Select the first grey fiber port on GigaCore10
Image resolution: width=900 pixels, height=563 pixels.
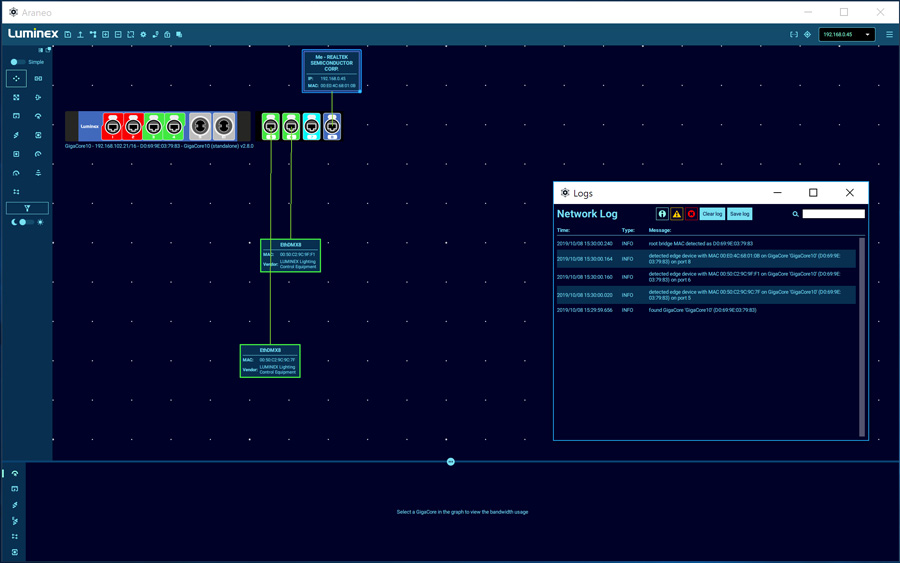tap(200, 126)
